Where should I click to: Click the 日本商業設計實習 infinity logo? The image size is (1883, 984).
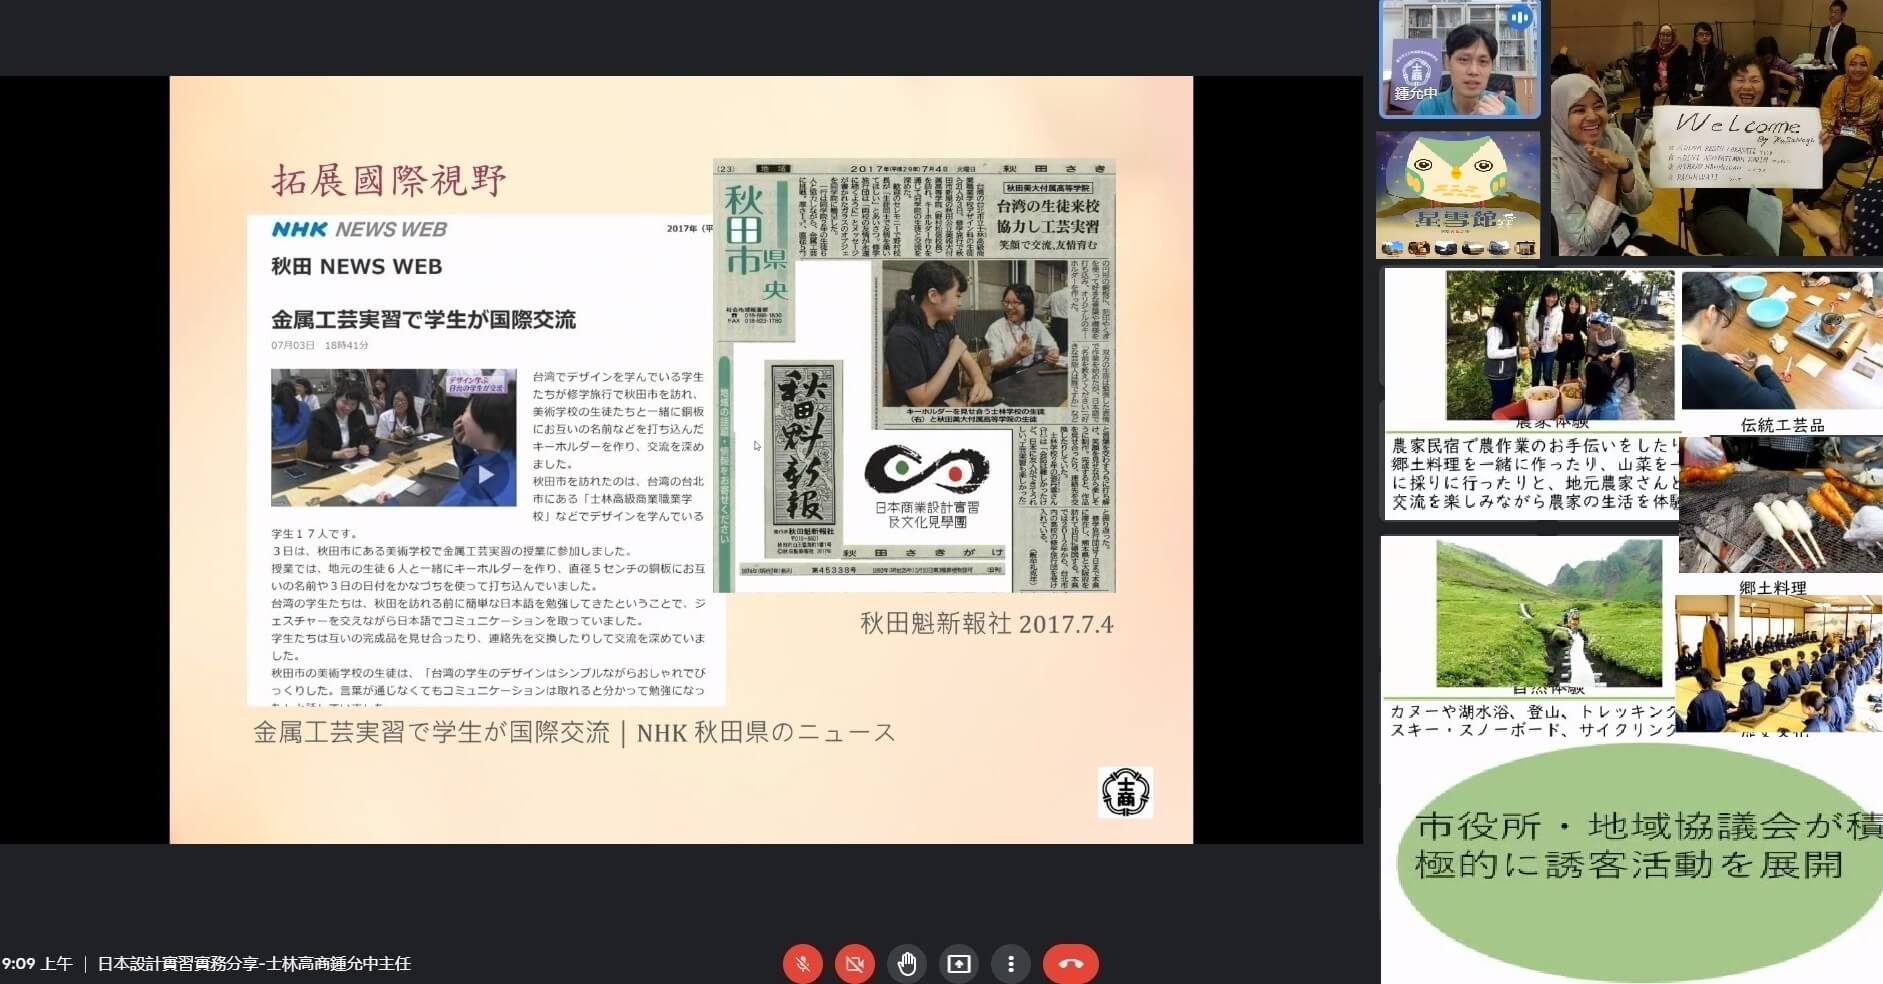point(926,484)
